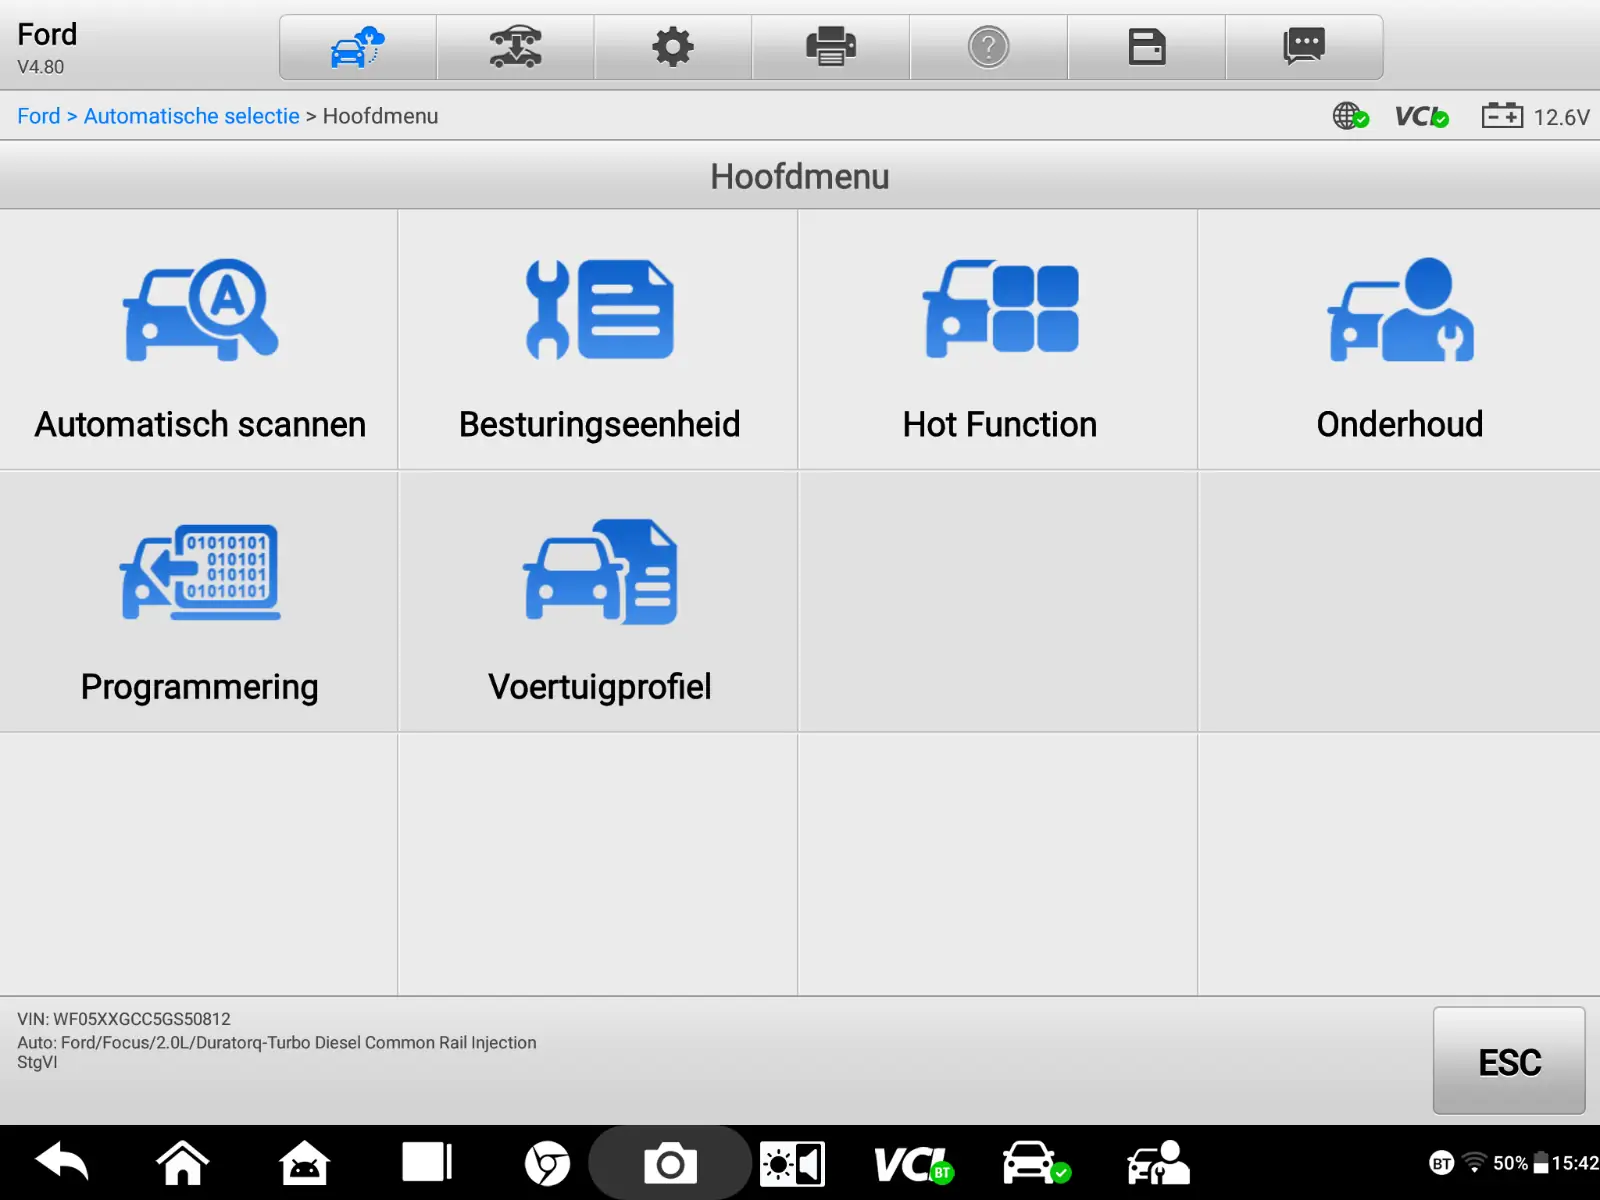The height and width of the screenshot is (1200, 1600).
Task: Click the Ford/Focus vehicle description text
Action: 277,1042
